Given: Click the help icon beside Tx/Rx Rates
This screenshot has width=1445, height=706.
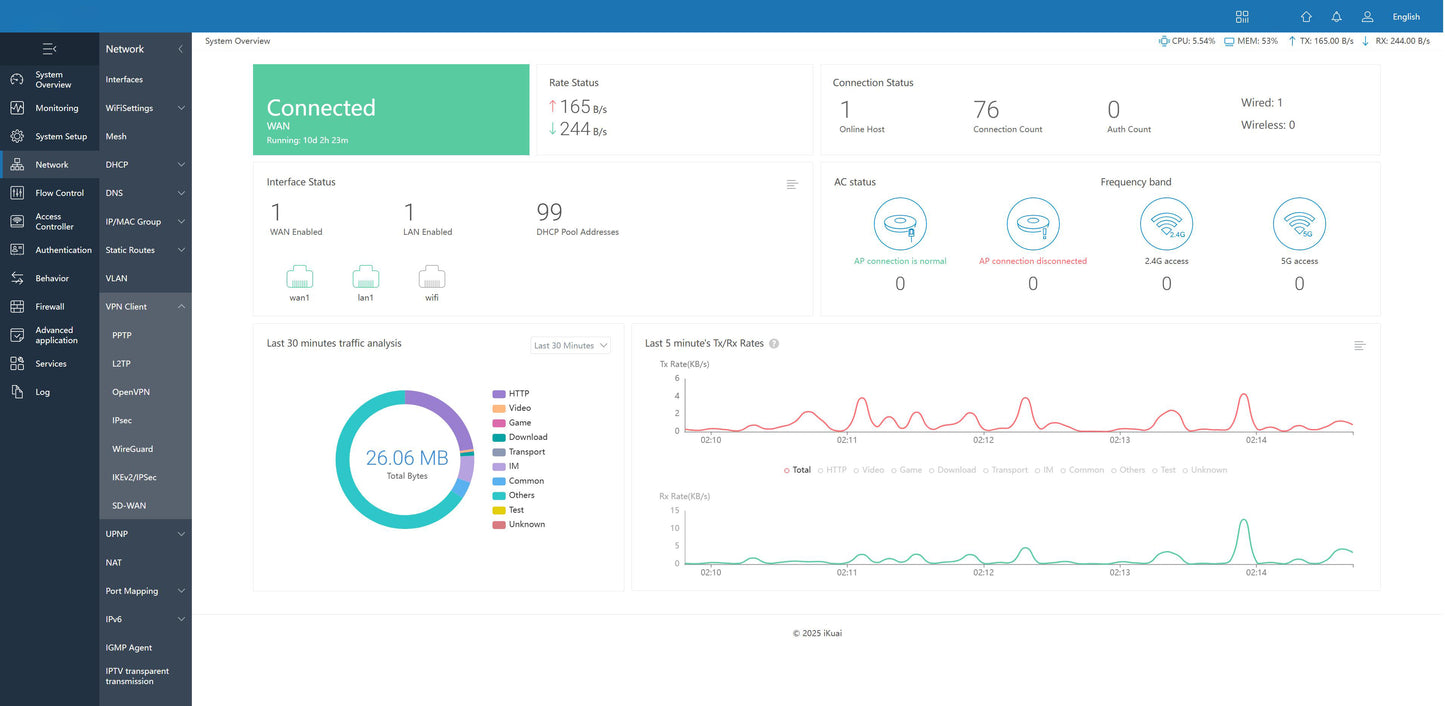Looking at the screenshot, I should tap(774, 344).
